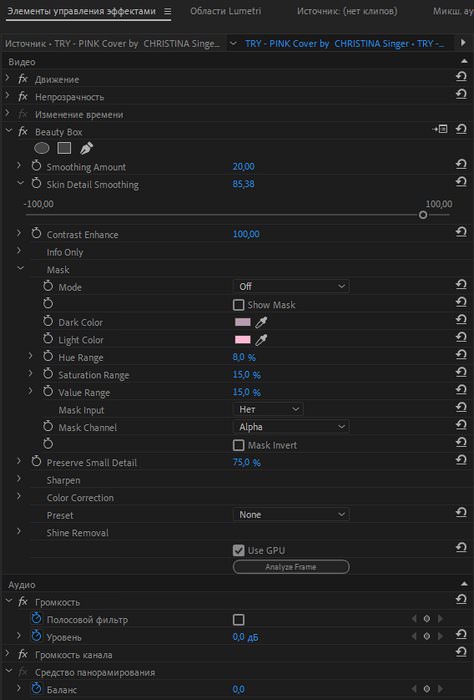
Task: Enable the Mask Invert checkbox
Action: (239, 445)
